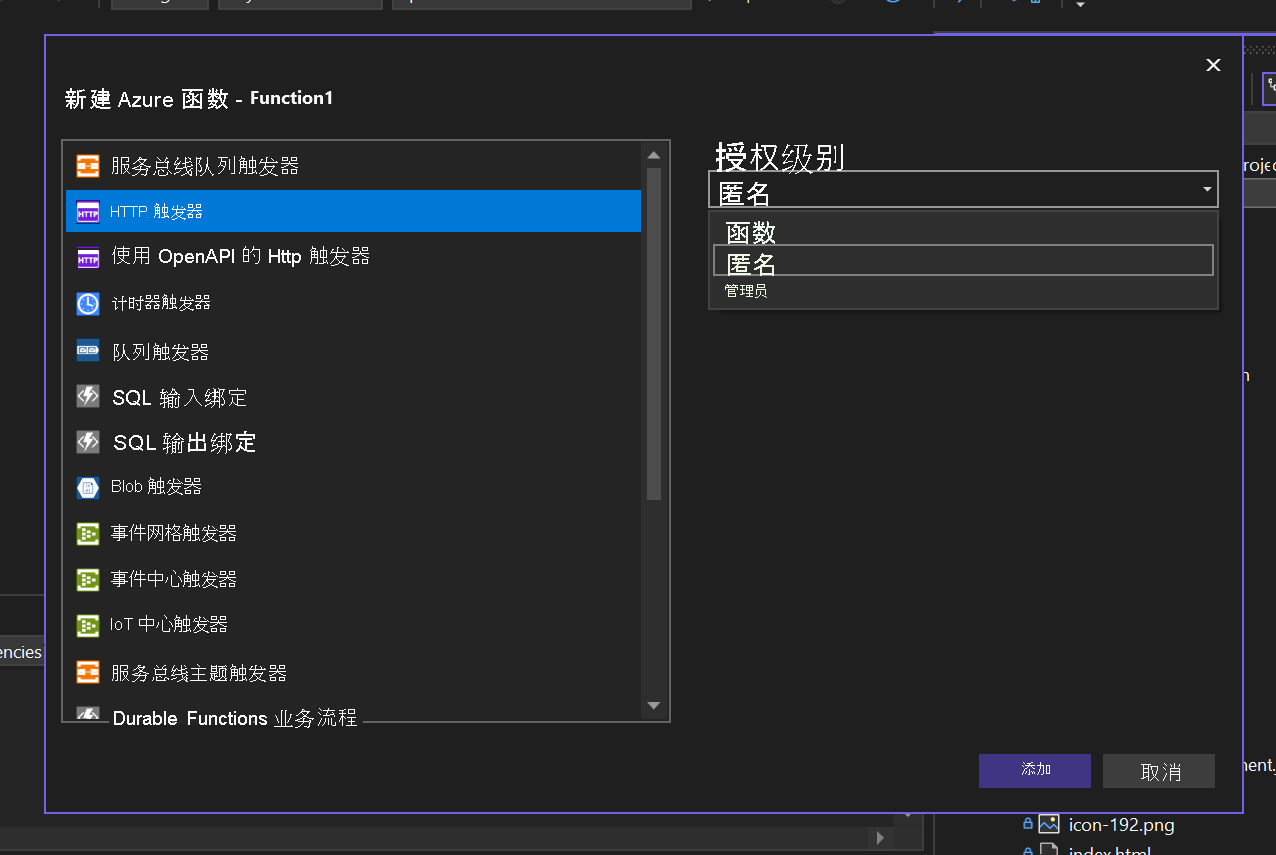This screenshot has height=855, width=1276.
Task: Close the 新建 Azure 函数 dialog
Action: pyautogui.click(x=1213, y=65)
